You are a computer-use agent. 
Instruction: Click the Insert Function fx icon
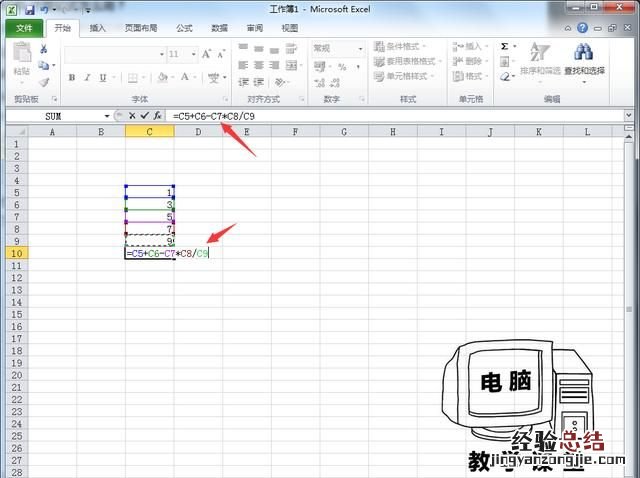[158, 116]
